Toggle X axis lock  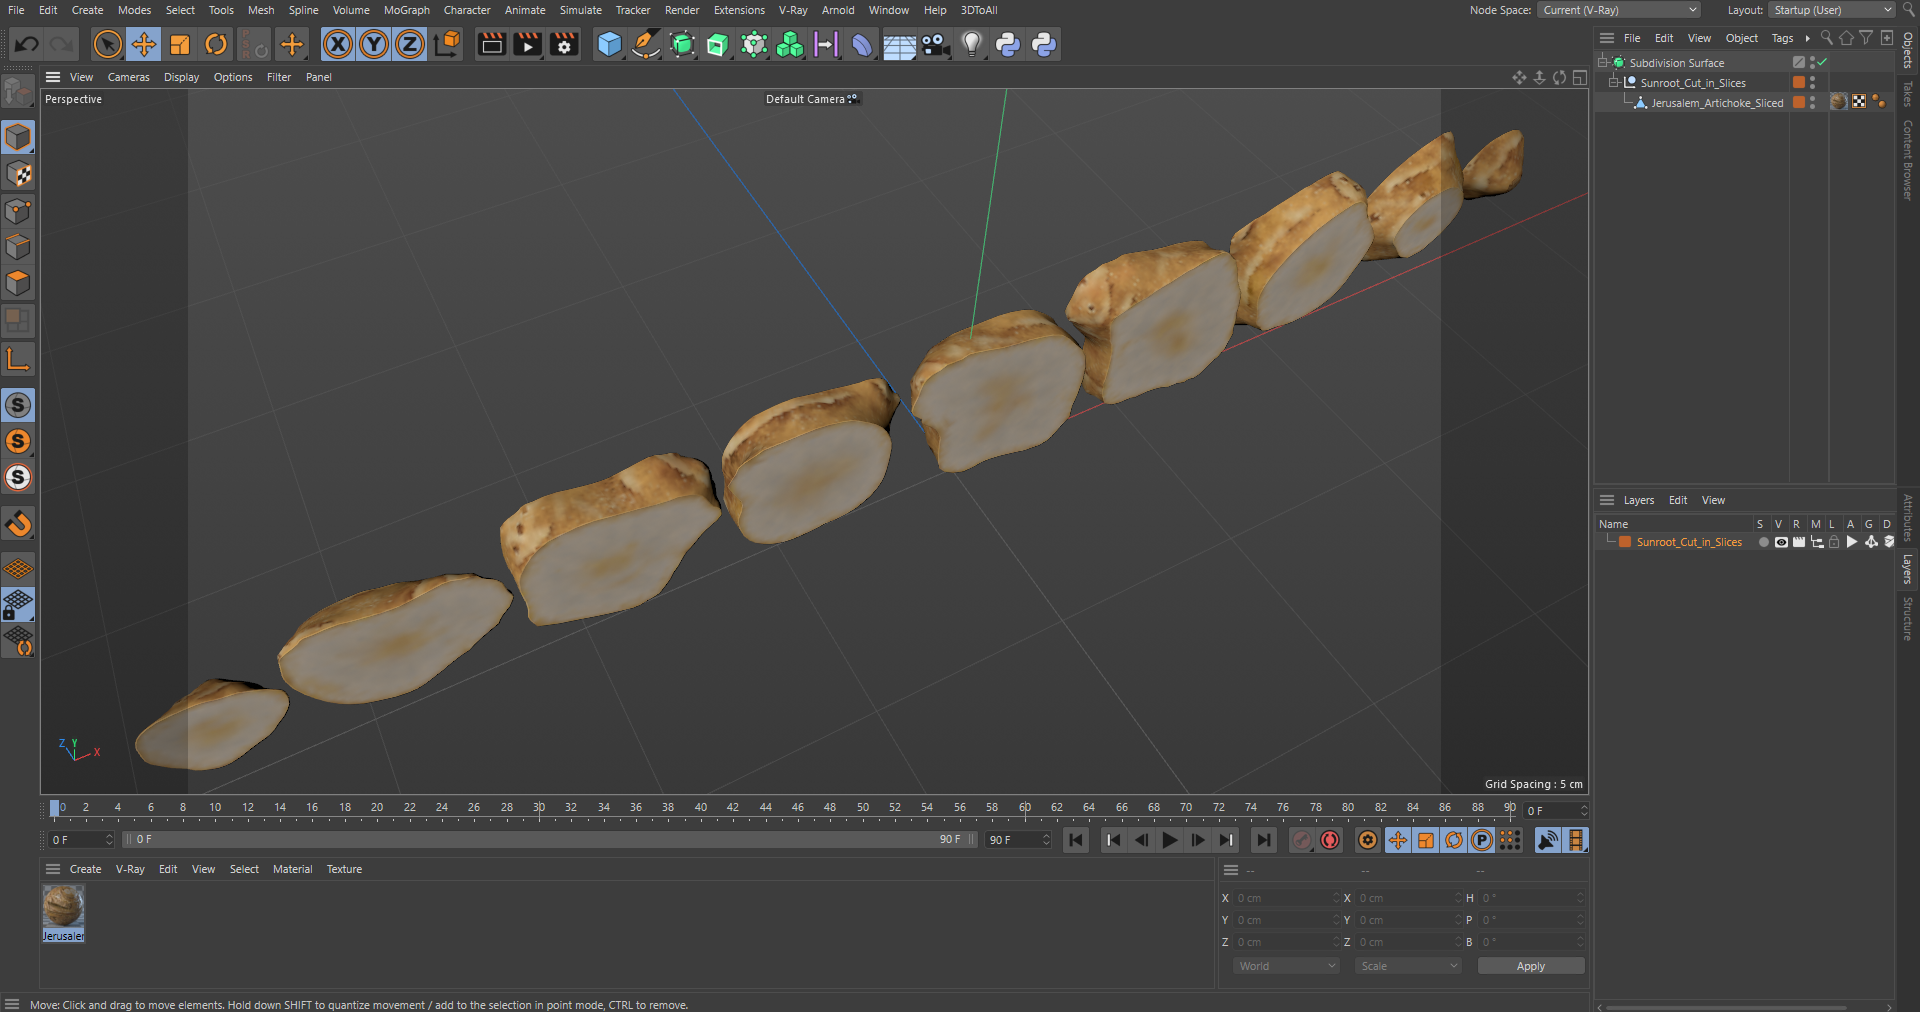click(x=338, y=44)
